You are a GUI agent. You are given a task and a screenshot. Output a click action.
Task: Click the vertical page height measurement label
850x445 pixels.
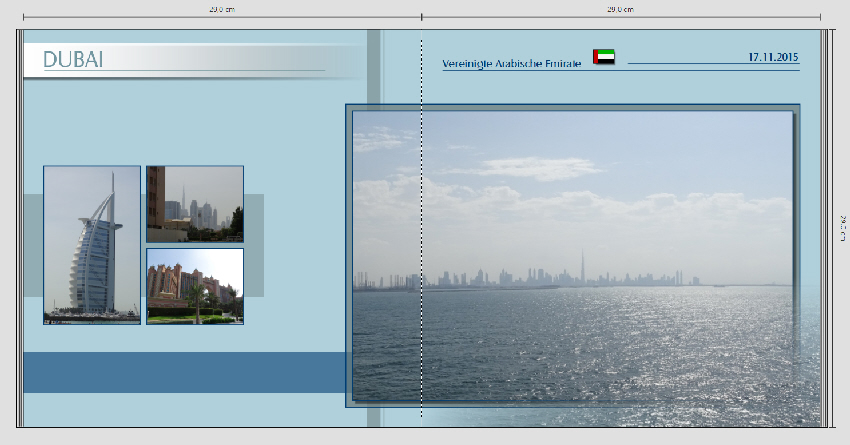point(842,227)
